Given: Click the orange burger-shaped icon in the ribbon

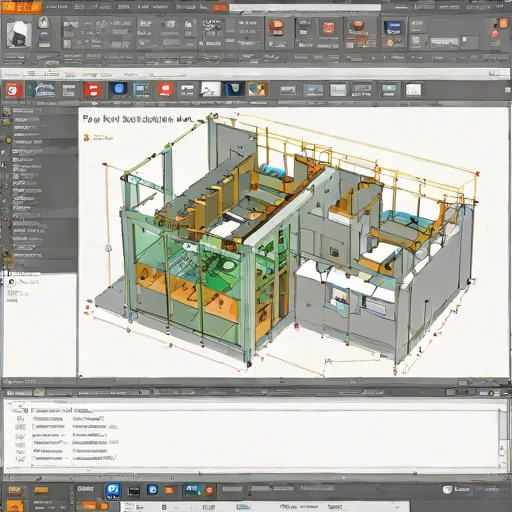Looking at the screenshot, I should pyautogui.click(x=276, y=27).
